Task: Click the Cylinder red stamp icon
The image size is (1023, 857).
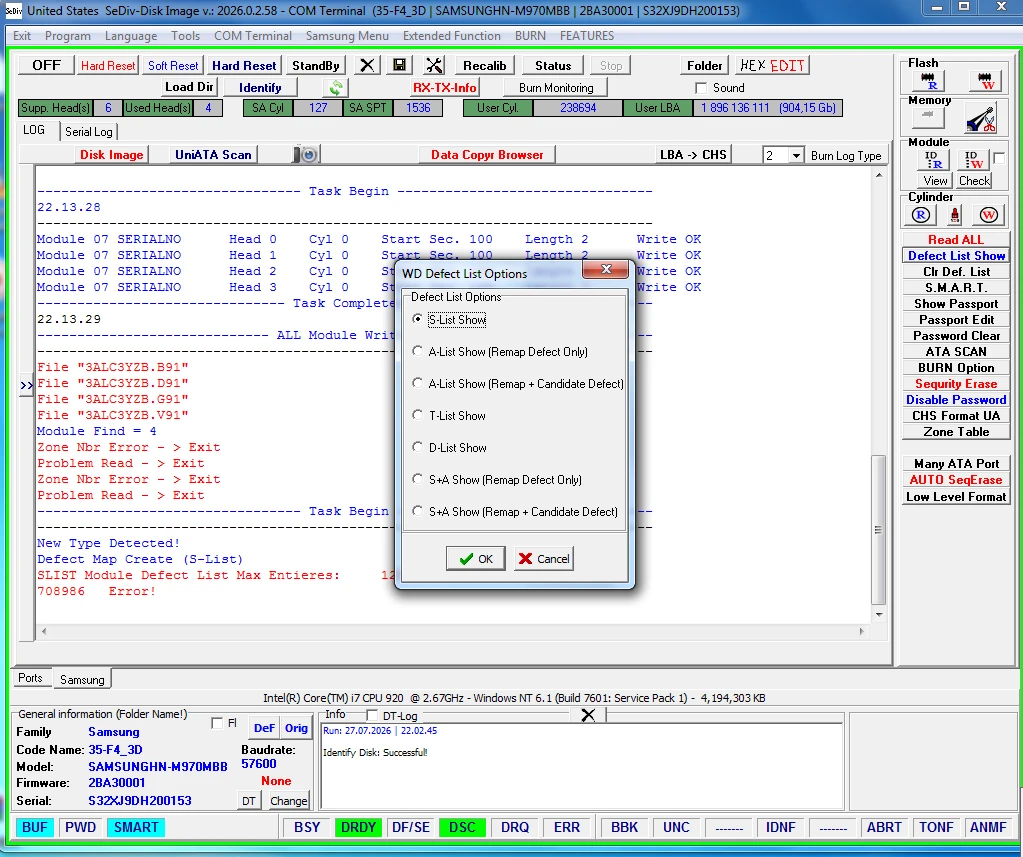Action: tap(954, 215)
